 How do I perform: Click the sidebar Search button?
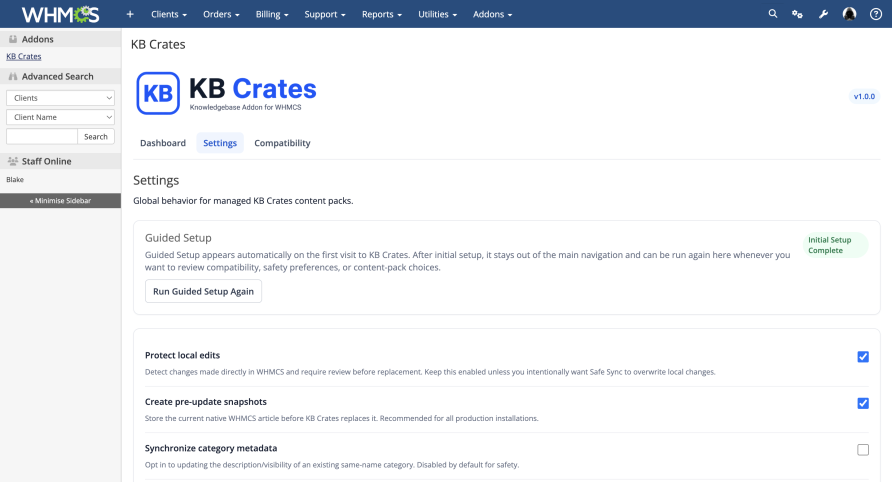(96, 137)
